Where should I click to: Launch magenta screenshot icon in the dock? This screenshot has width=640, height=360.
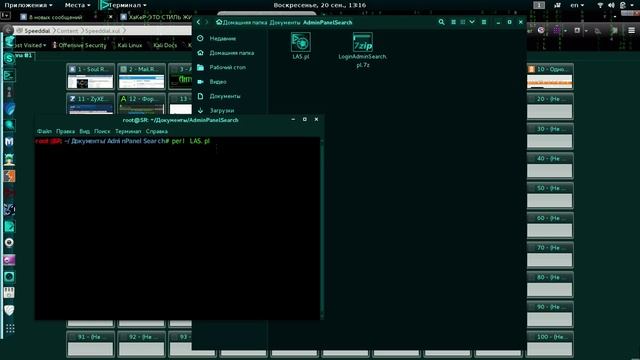coord(9,260)
